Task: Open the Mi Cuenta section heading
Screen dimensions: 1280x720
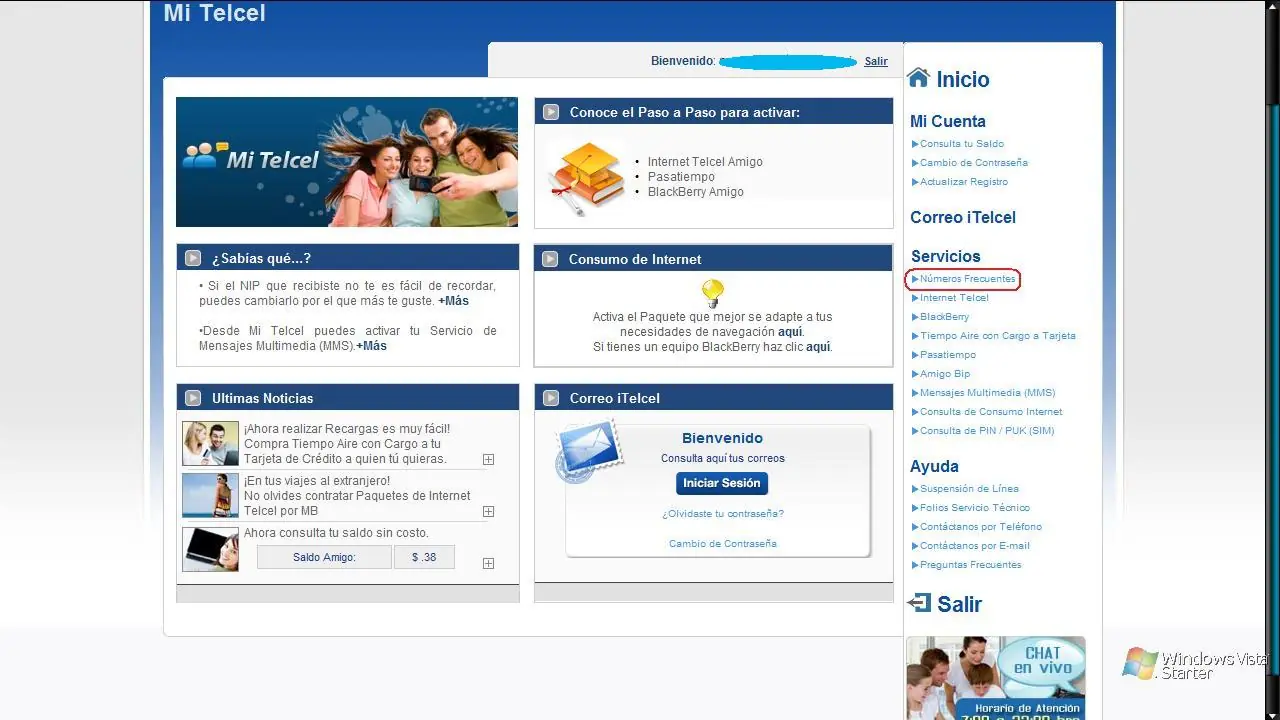Action: click(948, 121)
